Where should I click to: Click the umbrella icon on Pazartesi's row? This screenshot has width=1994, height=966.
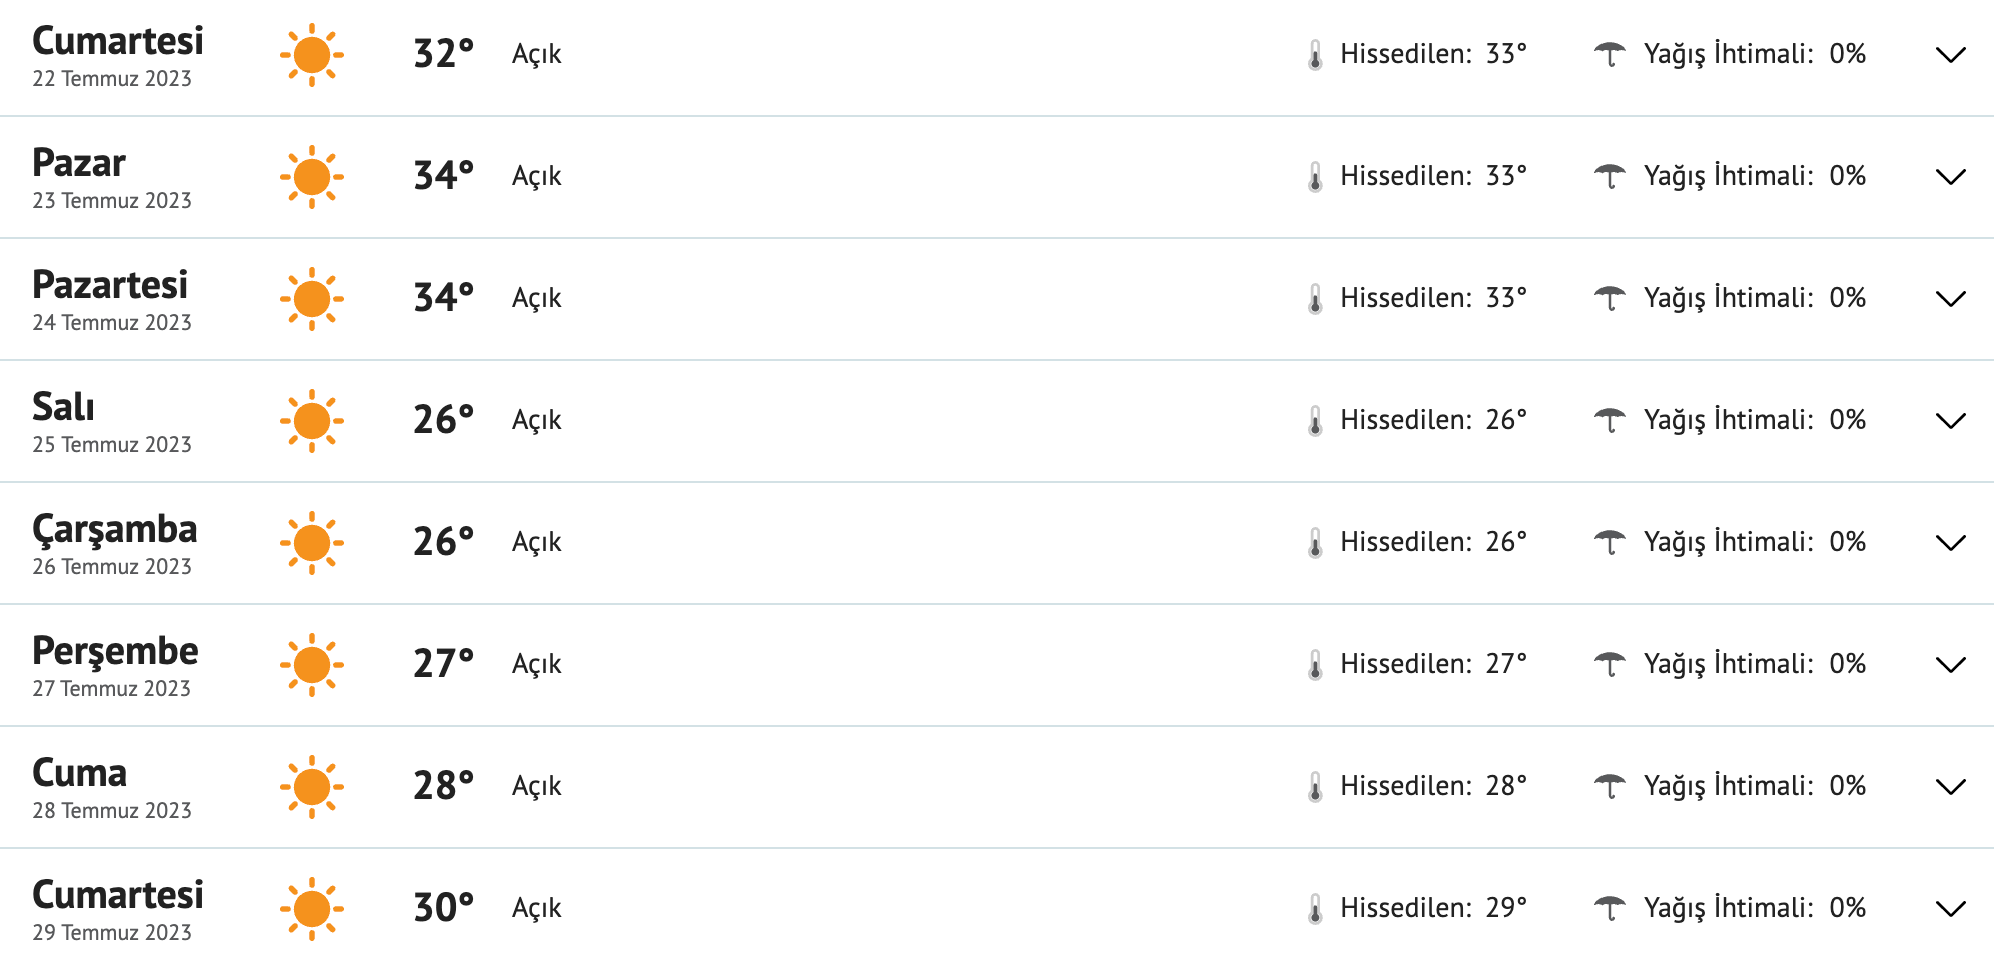[x=1610, y=297]
